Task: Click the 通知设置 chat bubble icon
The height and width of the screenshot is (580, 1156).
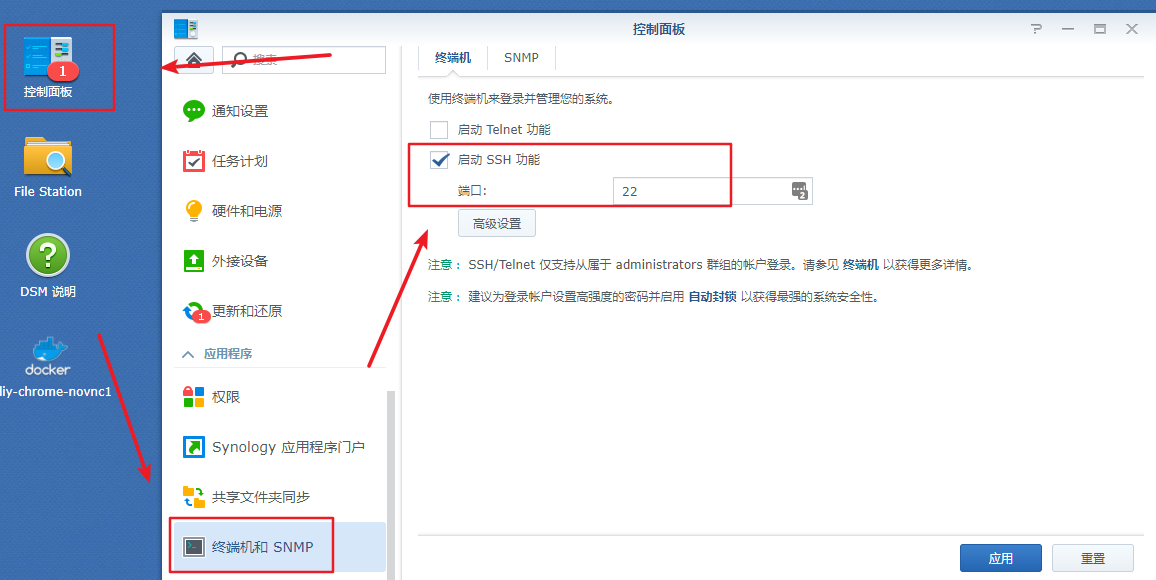Action: [193, 111]
